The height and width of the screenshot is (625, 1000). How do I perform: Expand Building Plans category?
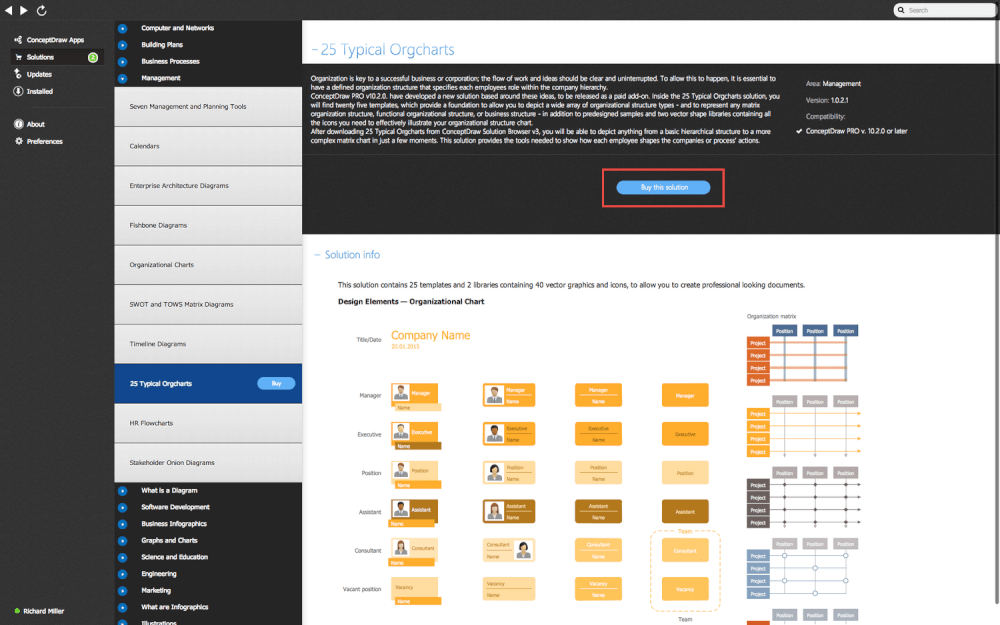pyautogui.click(x=122, y=45)
